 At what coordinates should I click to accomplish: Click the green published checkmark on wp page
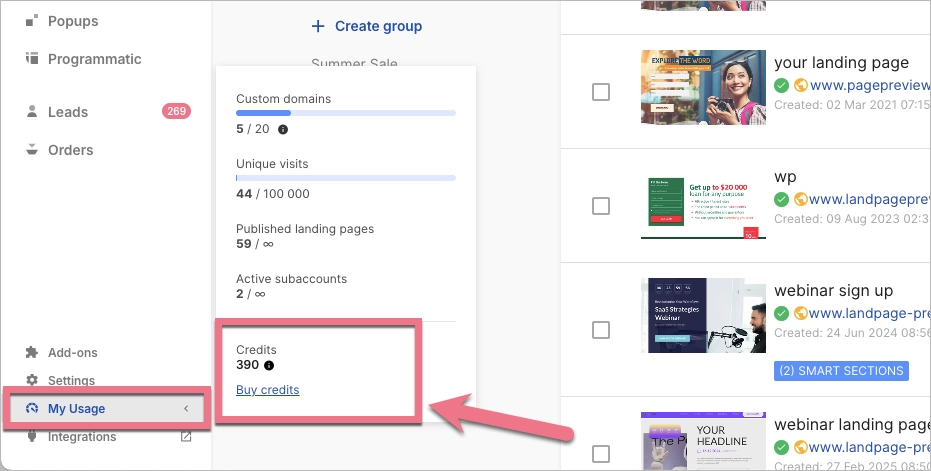[x=782, y=200]
